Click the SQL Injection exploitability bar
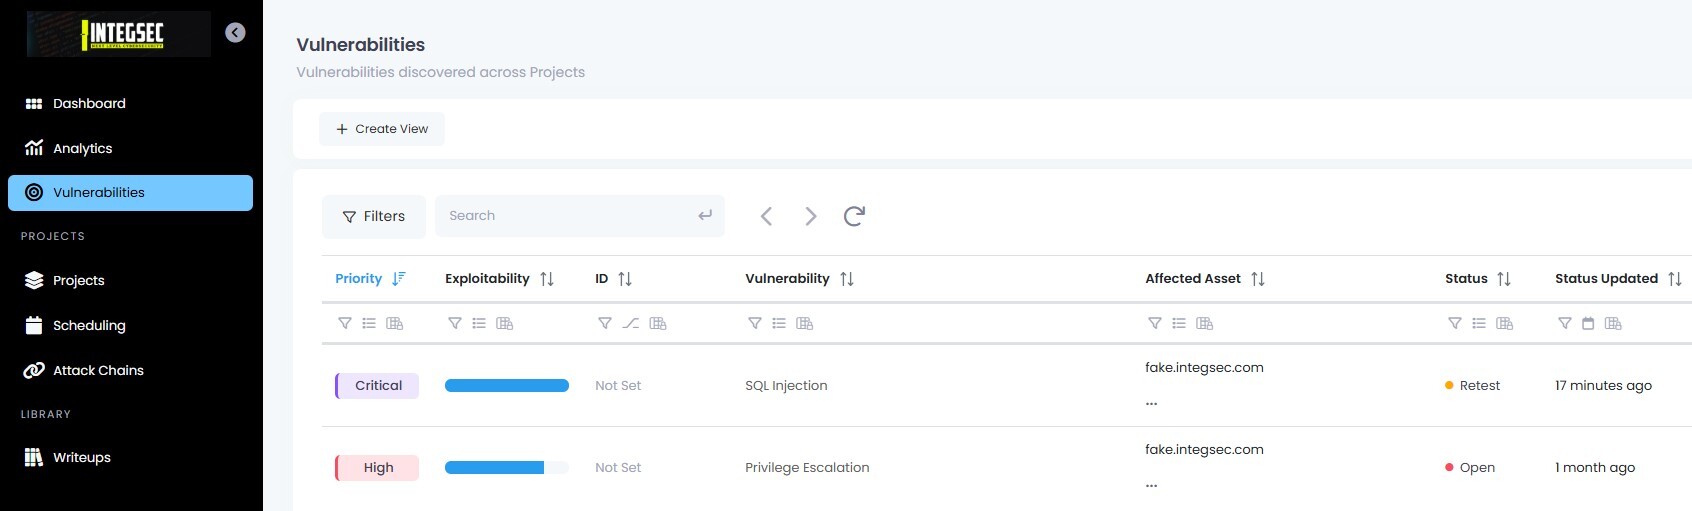This screenshot has width=1692, height=511. (x=507, y=386)
